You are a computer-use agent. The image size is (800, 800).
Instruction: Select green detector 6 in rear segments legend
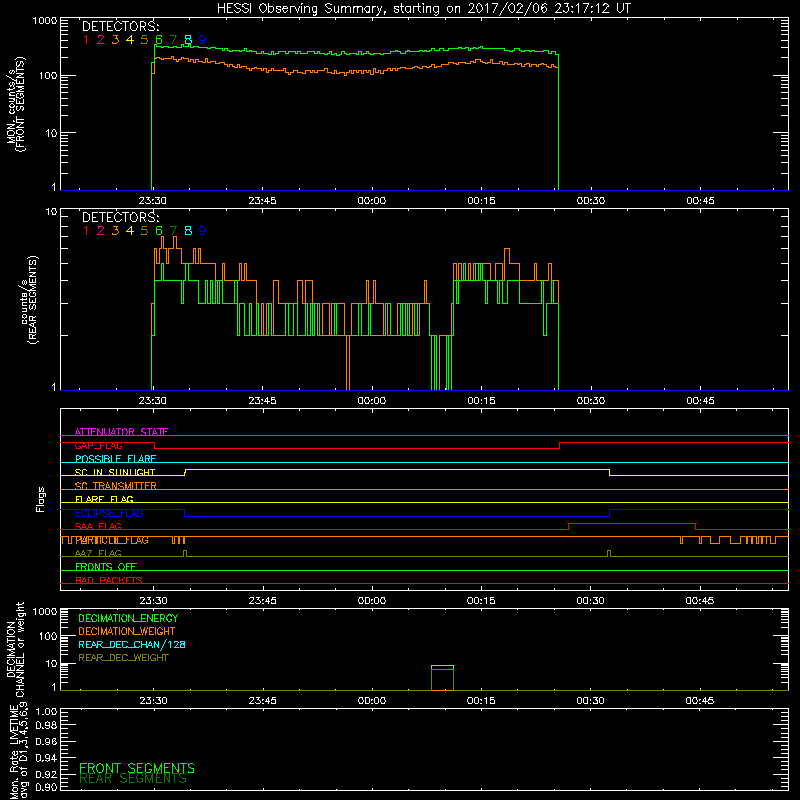coord(159,231)
